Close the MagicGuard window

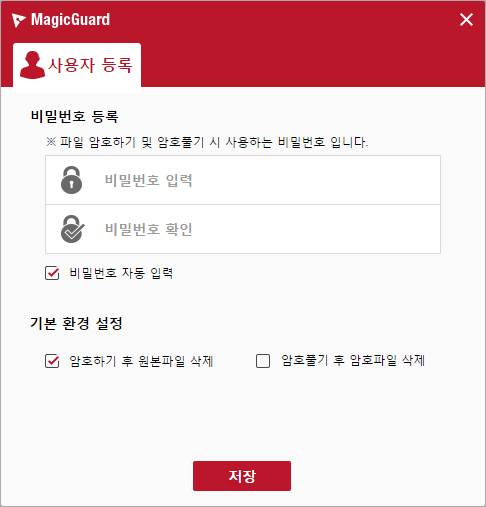coord(466,19)
